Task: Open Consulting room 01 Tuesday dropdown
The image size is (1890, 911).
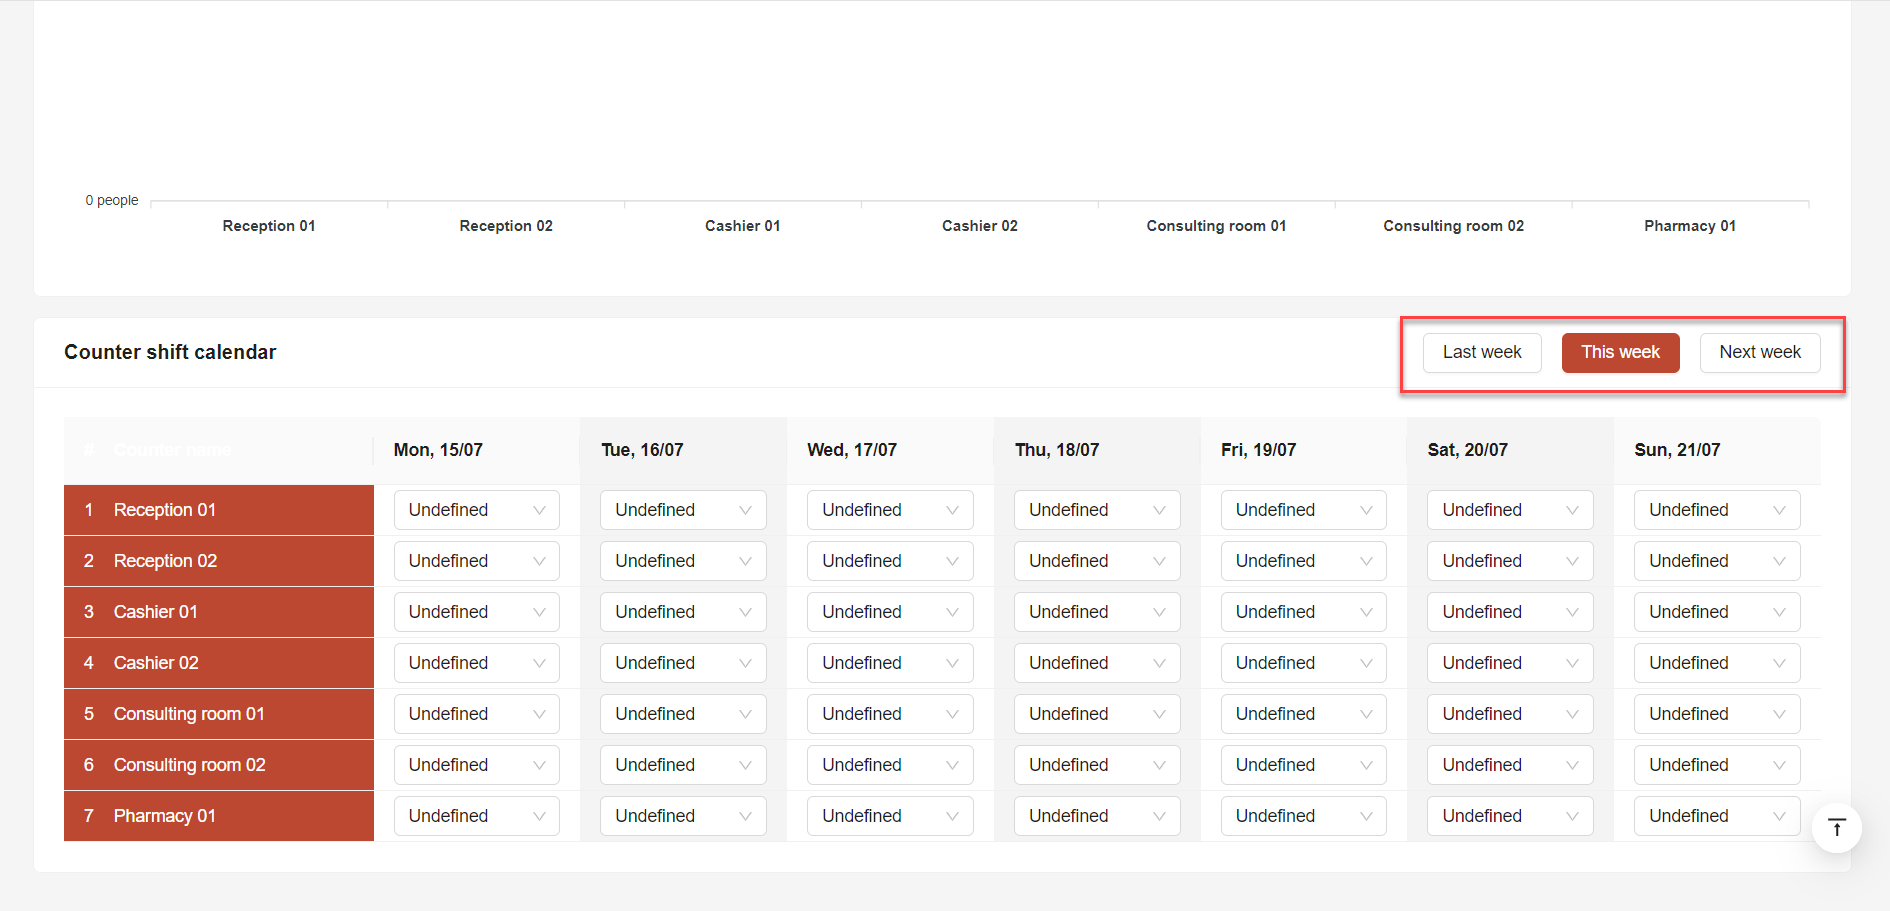Action: click(683, 714)
